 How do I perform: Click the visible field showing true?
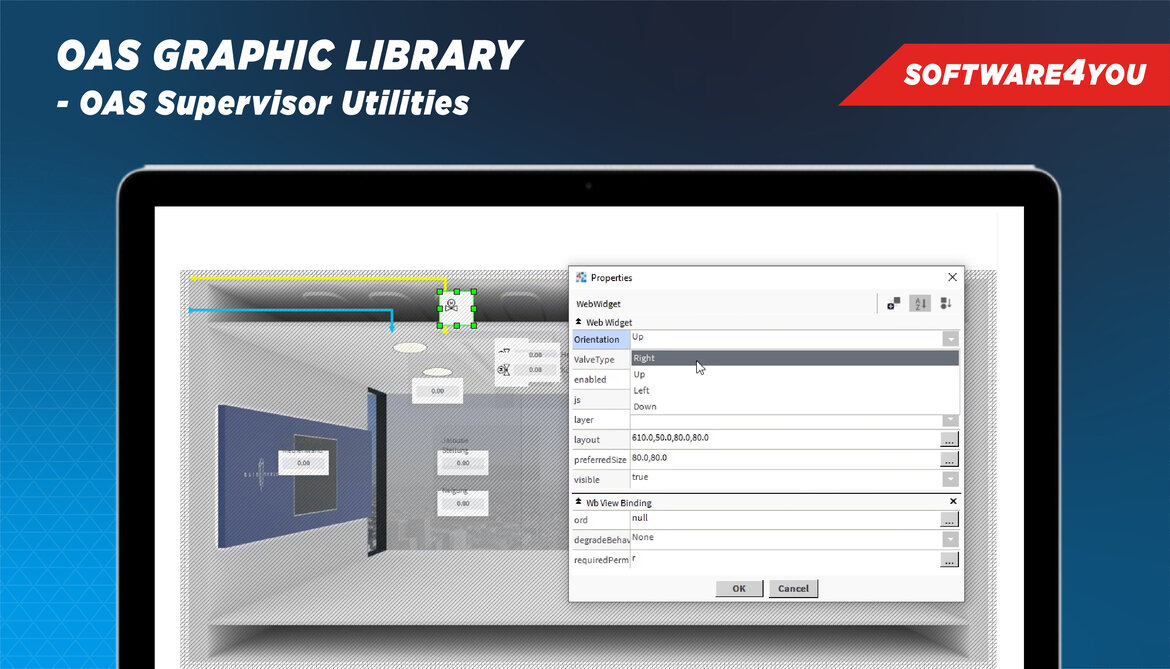786,478
